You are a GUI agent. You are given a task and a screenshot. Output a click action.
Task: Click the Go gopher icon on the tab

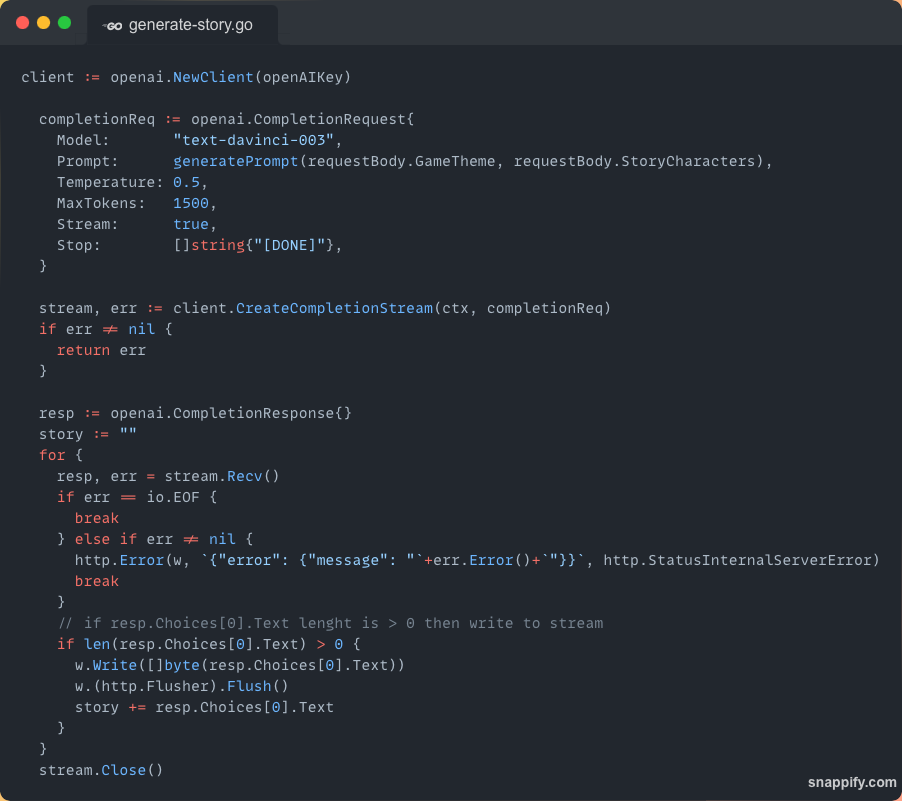[112, 27]
